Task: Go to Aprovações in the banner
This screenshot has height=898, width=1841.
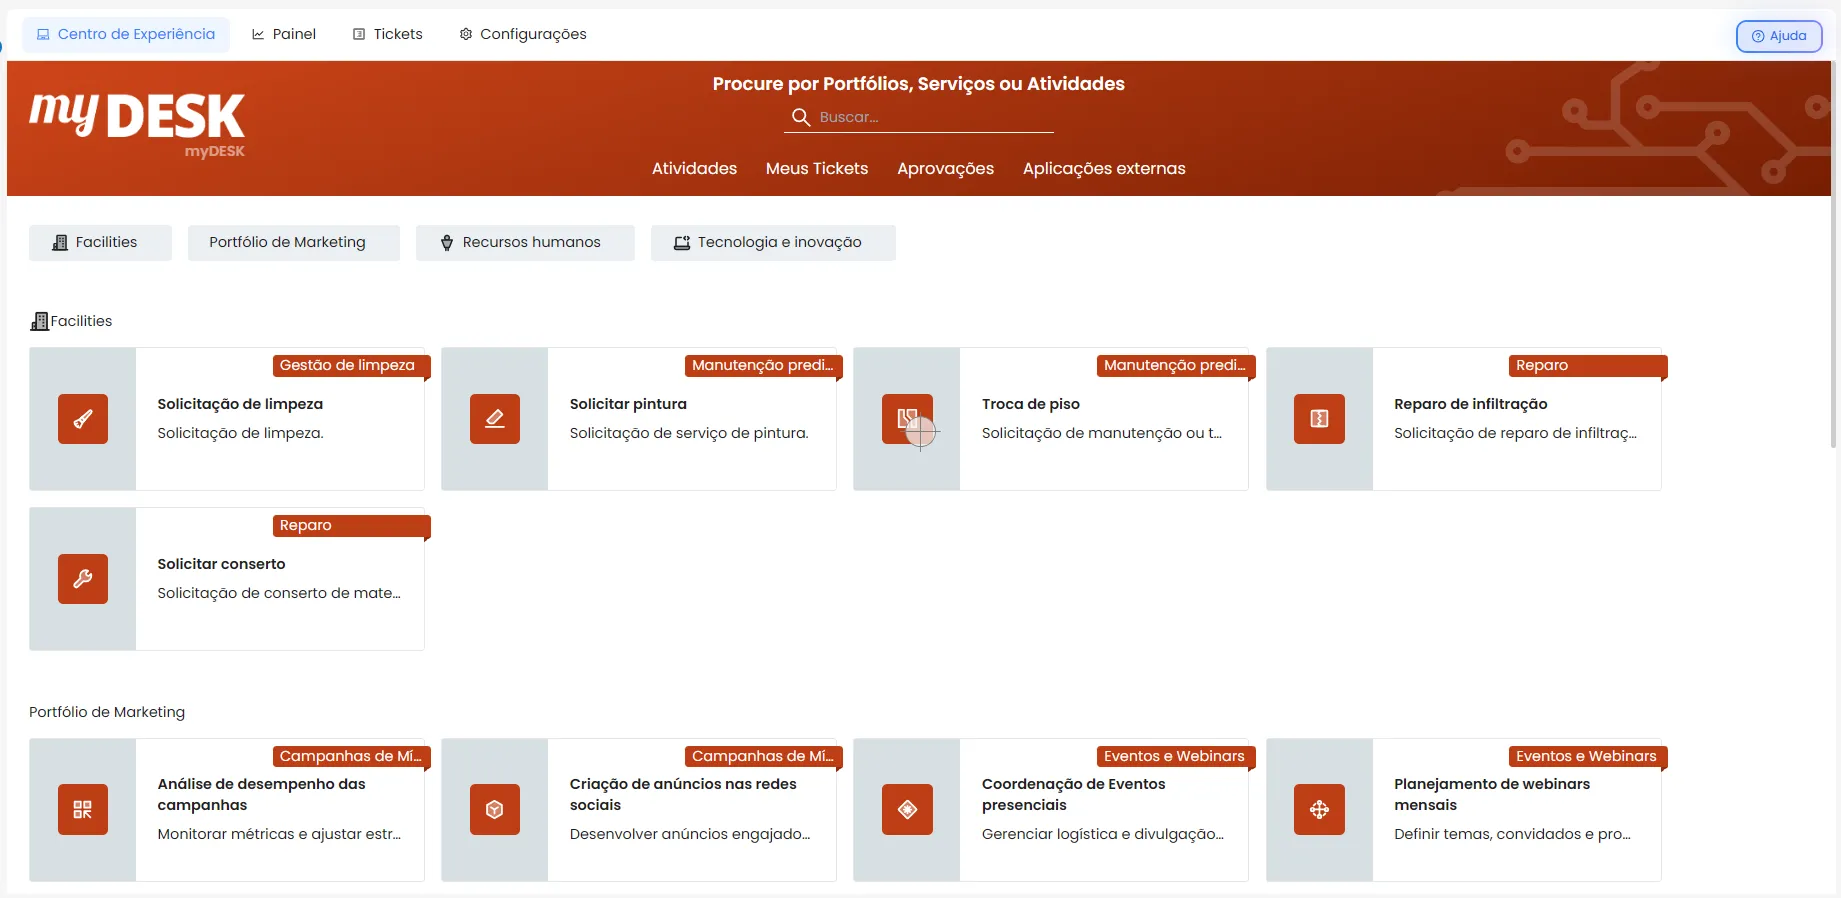Action: (x=945, y=169)
